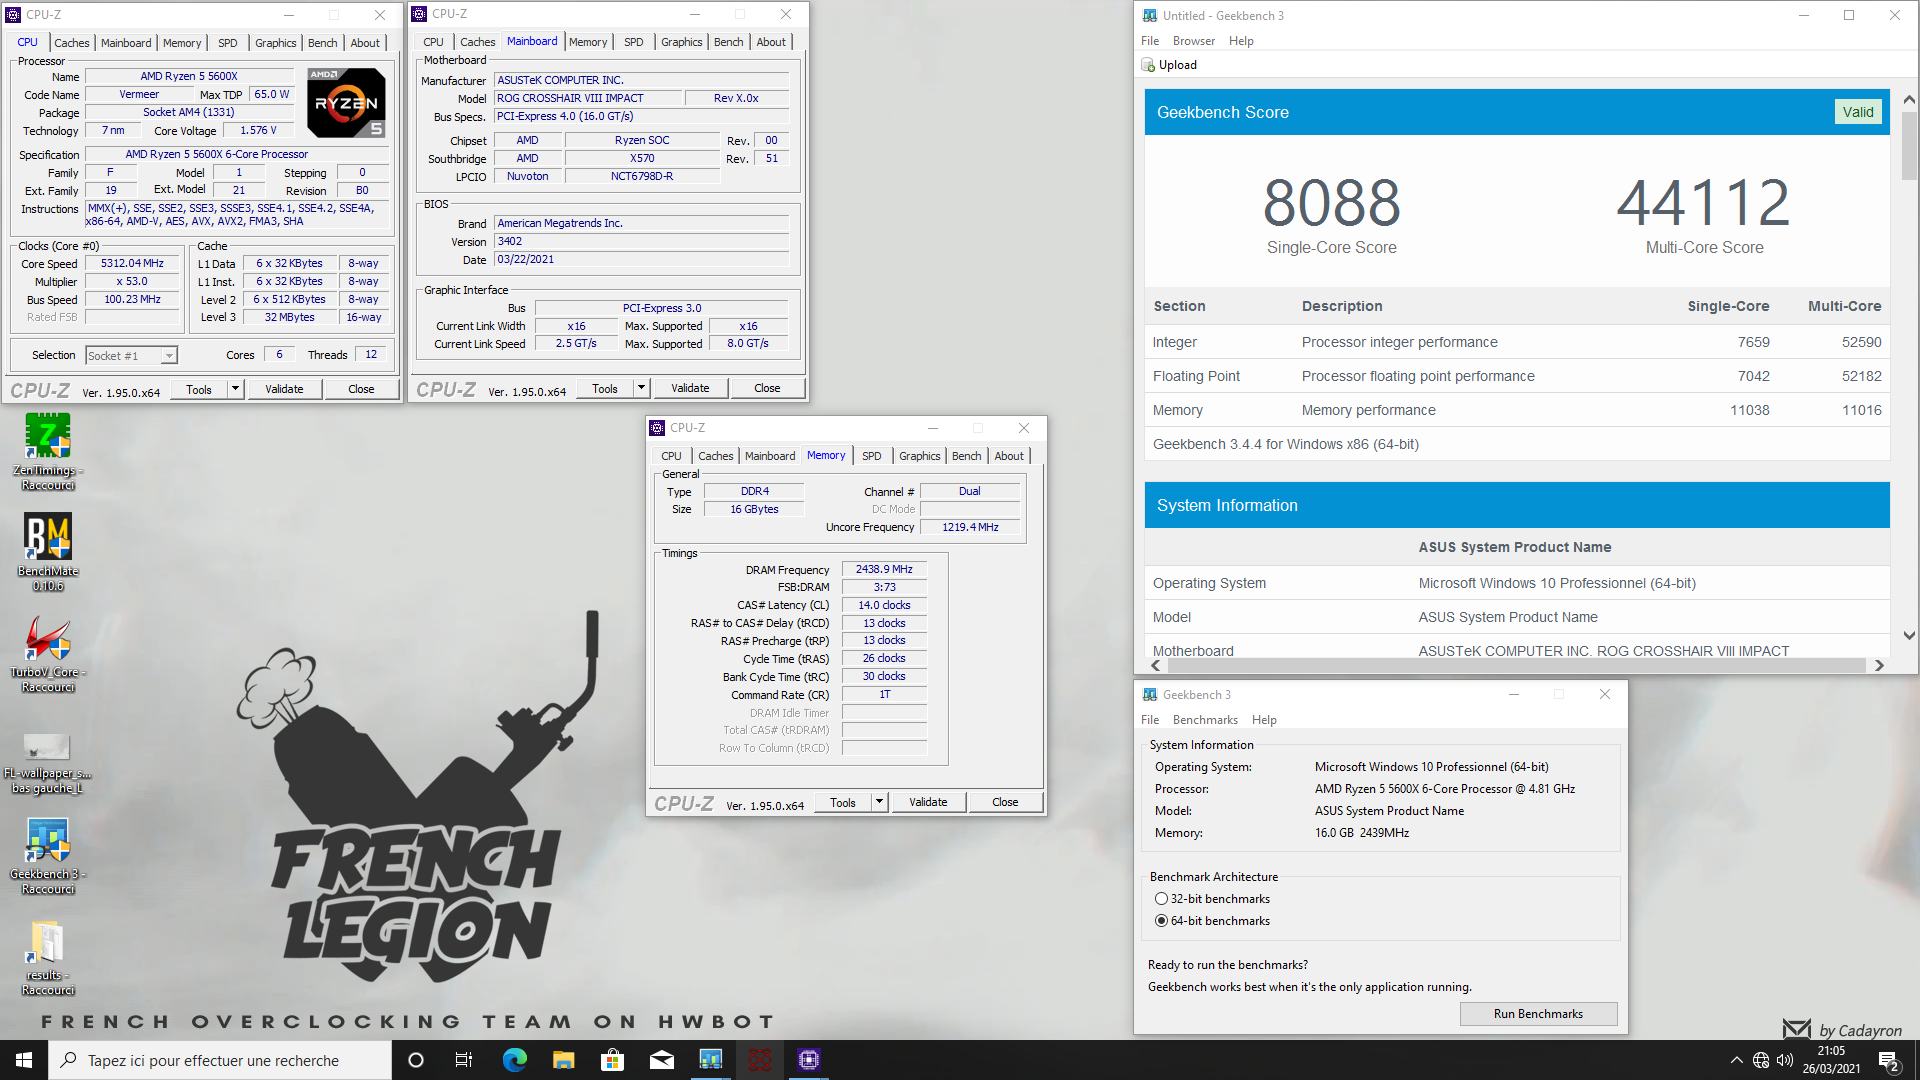This screenshot has width=1920, height=1080.
Task: Switch to Caches tab in CPU window
Action: 71,43
